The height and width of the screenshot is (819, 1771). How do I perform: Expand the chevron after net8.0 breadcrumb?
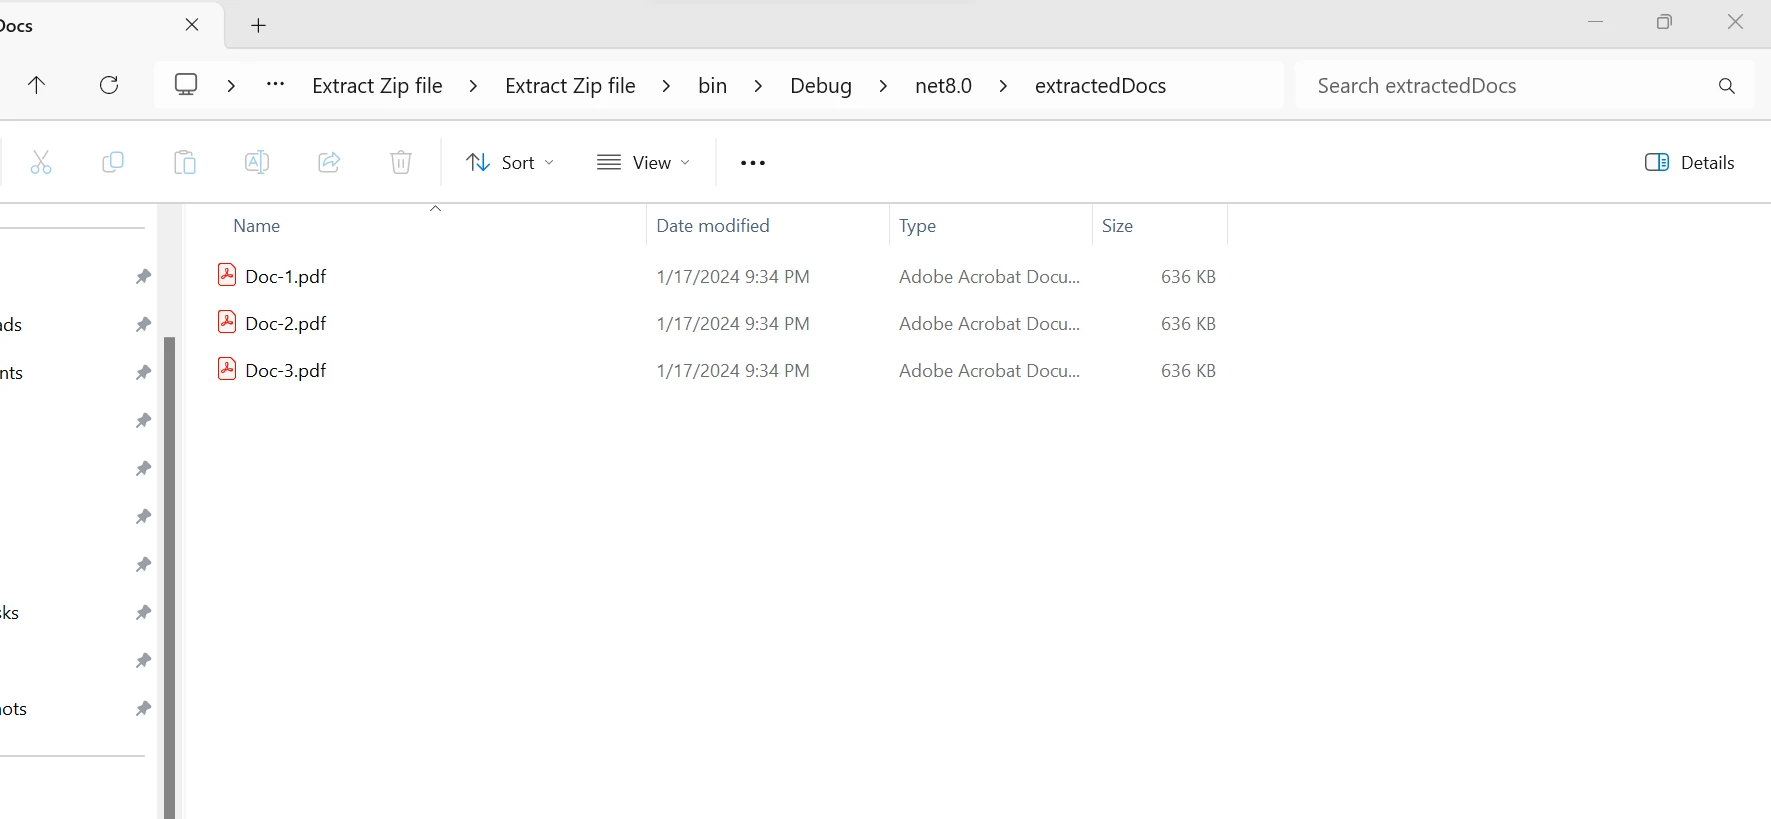pyautogui.click(x=1003, y=86)
